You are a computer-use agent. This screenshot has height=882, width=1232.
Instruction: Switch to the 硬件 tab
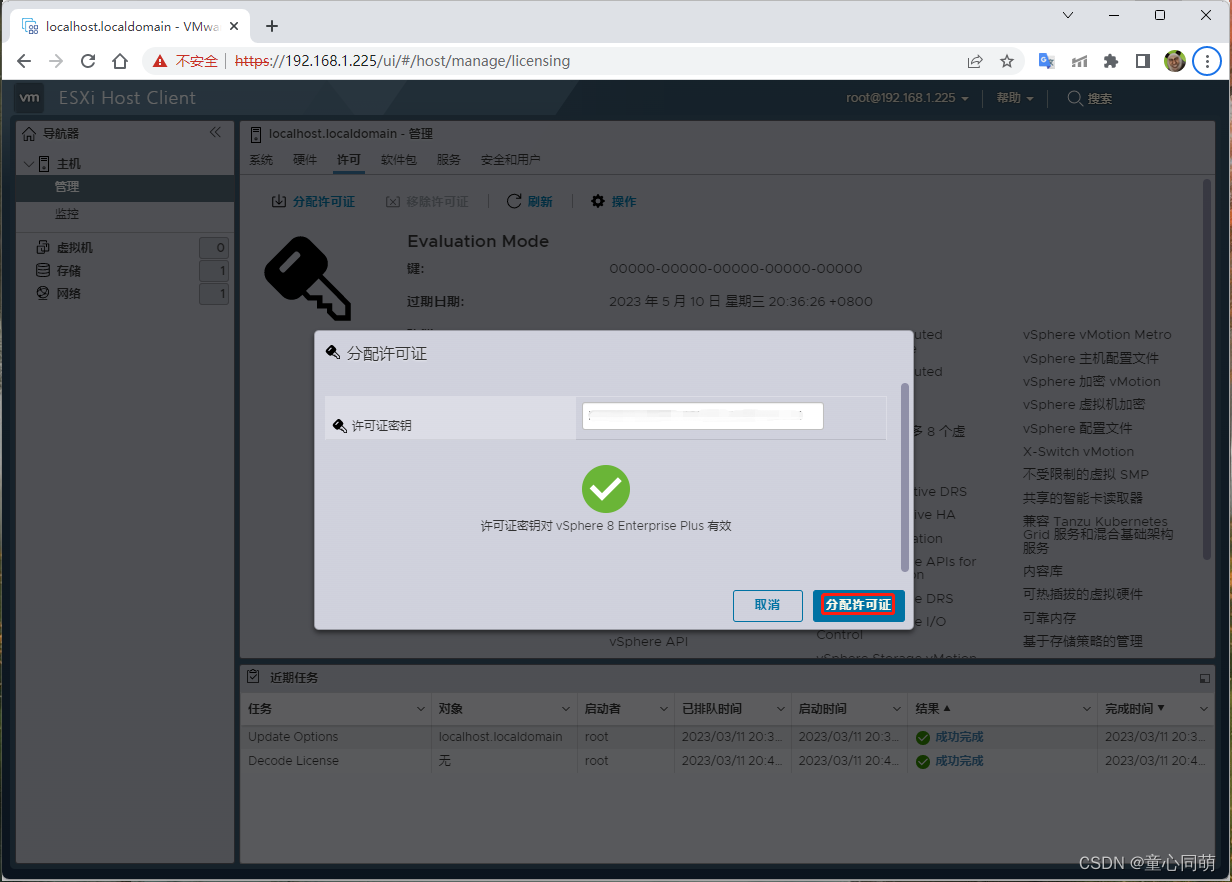tap(304, 159)
